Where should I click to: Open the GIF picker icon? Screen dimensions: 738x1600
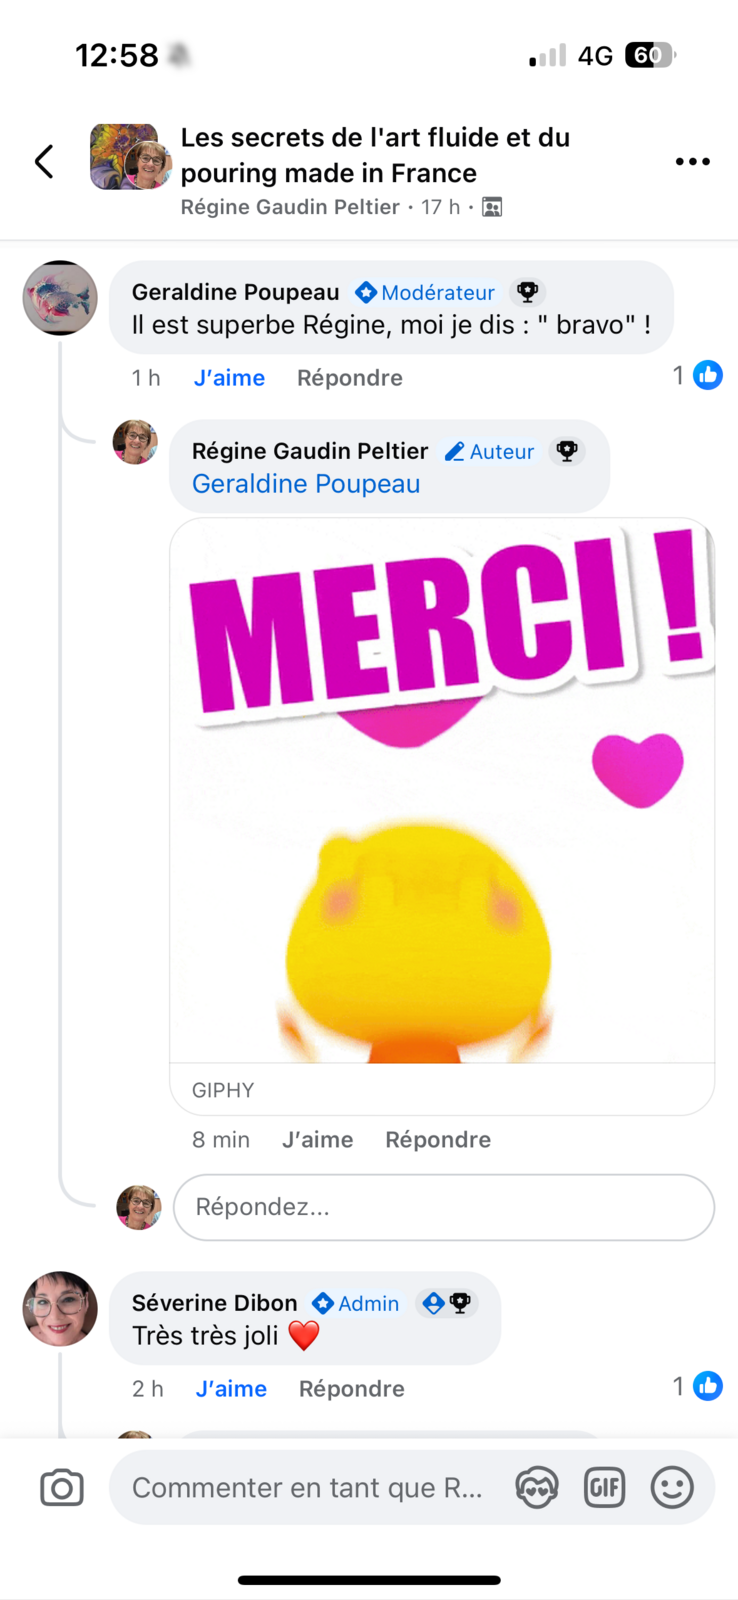pos(604,1488)
